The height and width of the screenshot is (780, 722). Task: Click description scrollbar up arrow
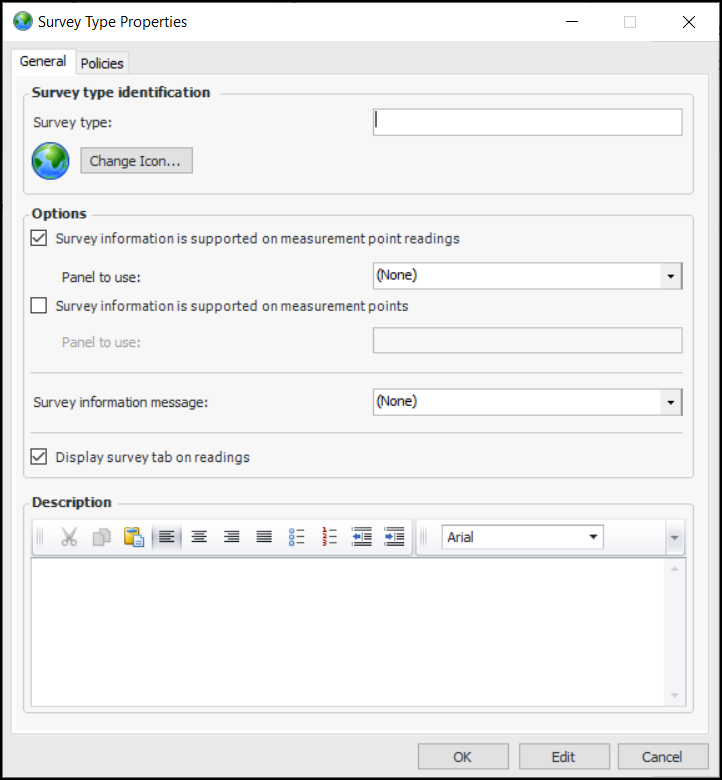[674, 568]
